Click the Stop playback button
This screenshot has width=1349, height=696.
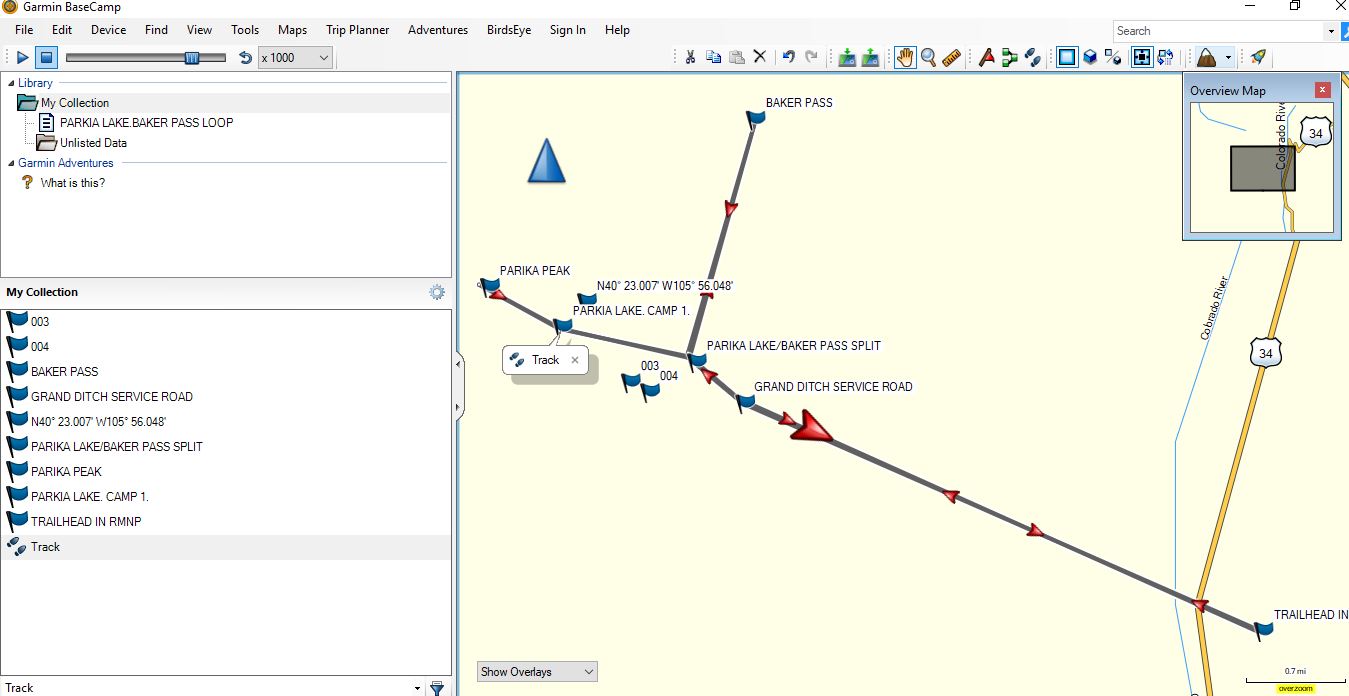47,58
